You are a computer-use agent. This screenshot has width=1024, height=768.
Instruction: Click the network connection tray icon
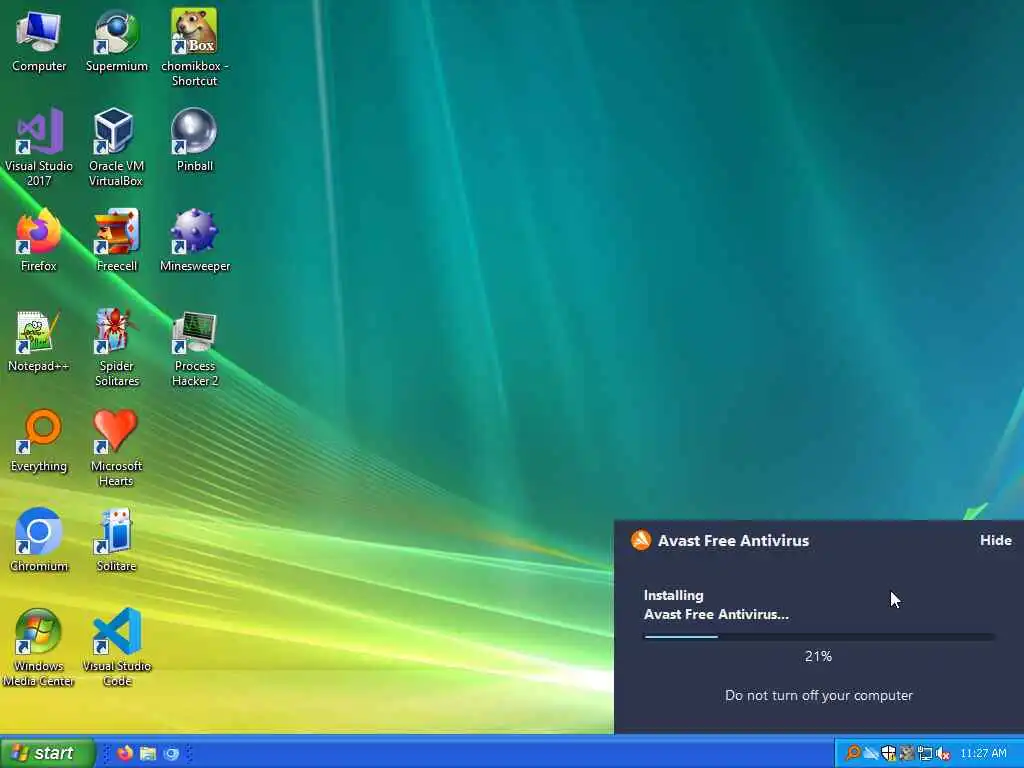pos(925,753)
